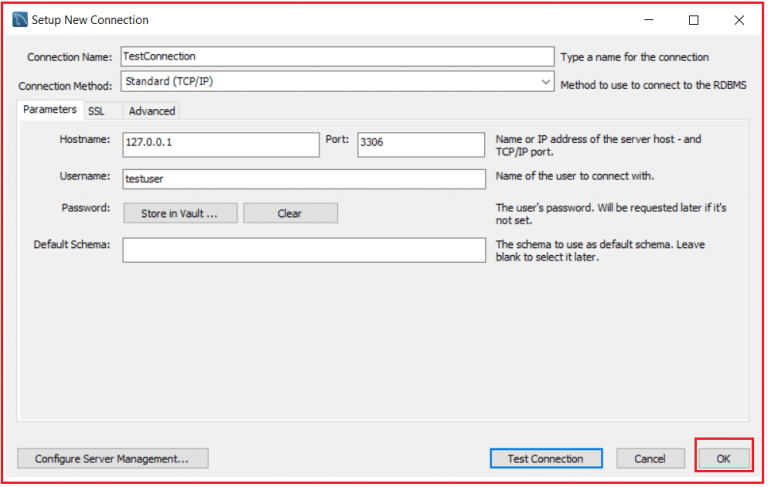The width and height of the screenshot is (768, 487).
Task: Click the Connection Name field containing TestConnection
Action: tap(336, 57)
